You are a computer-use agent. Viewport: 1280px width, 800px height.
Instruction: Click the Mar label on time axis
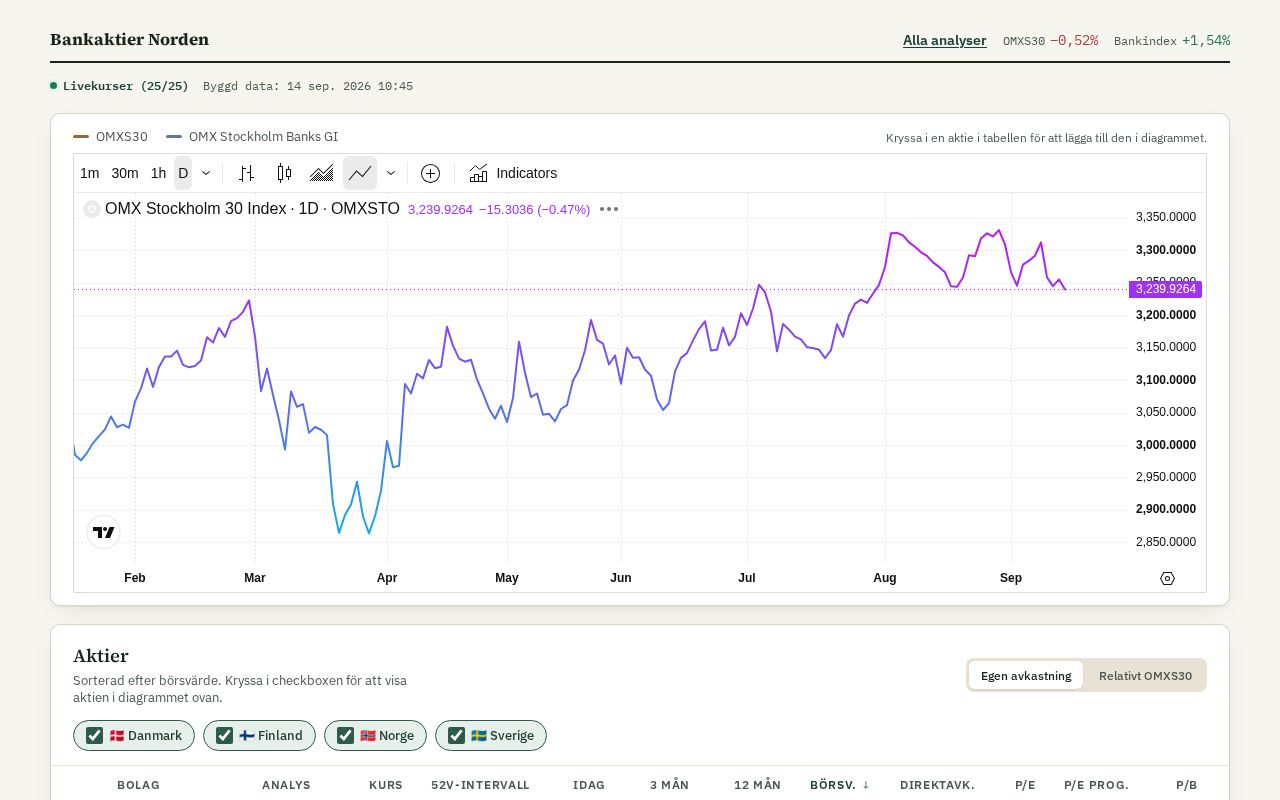(255, 578)
